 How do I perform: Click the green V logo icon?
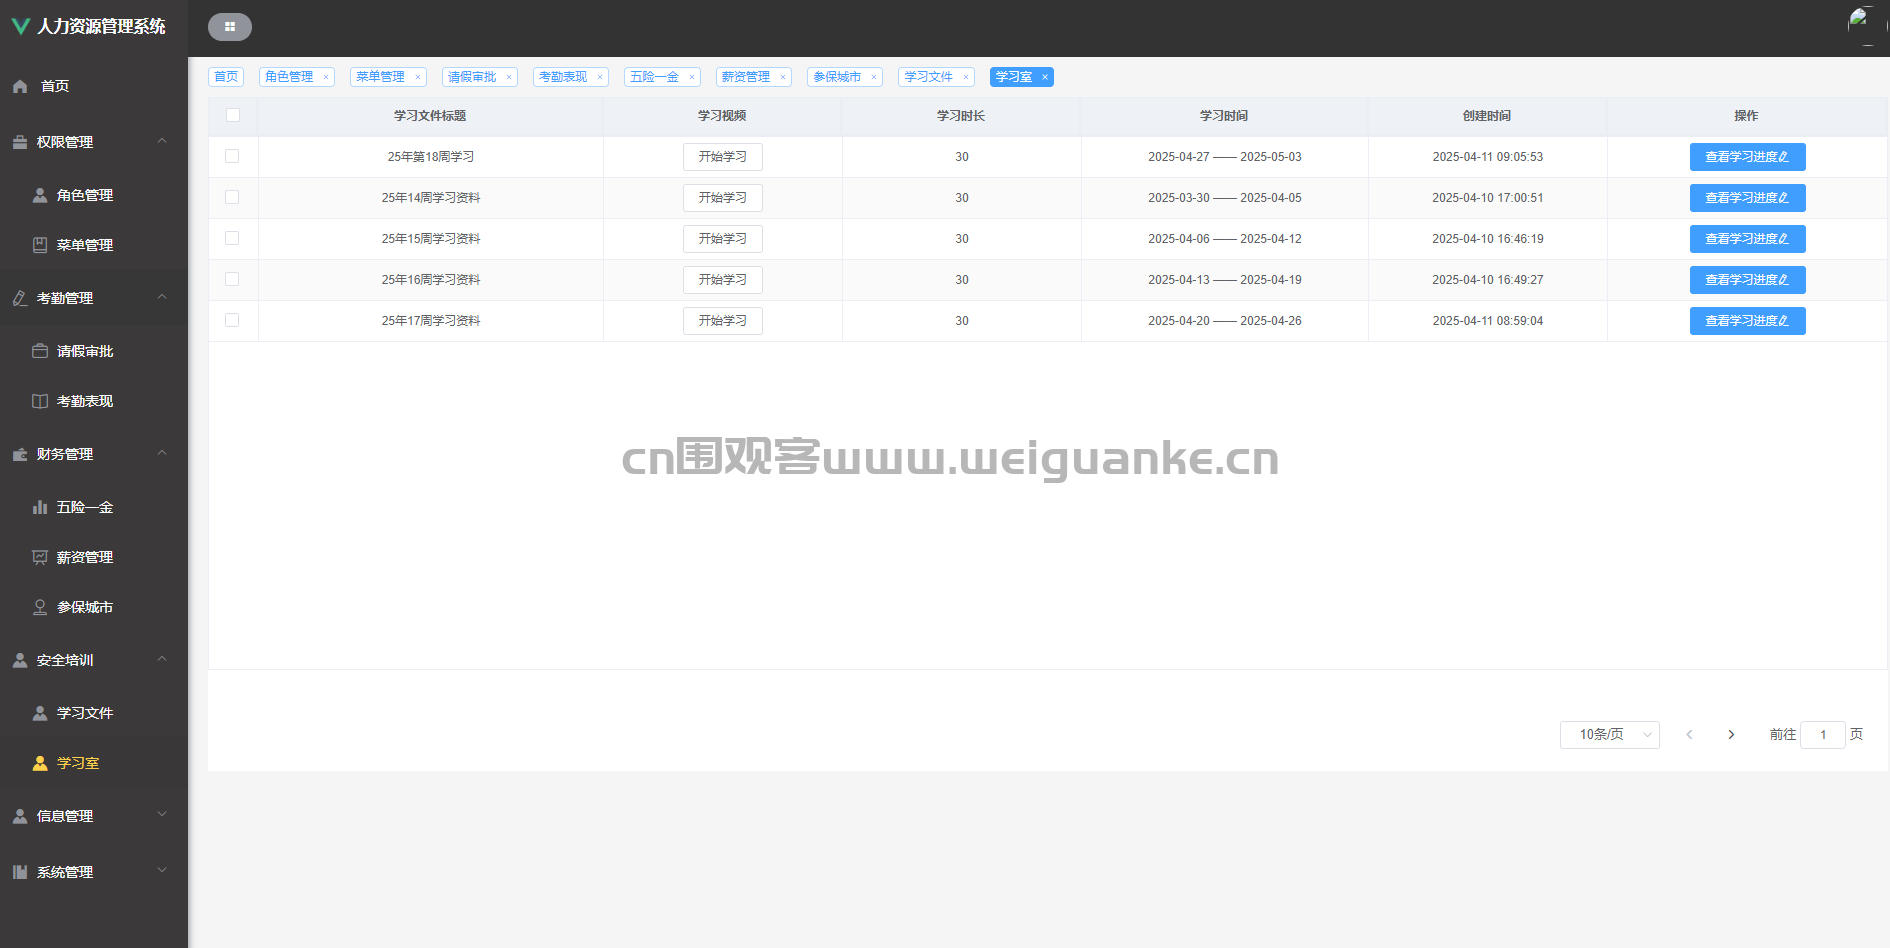[20, 26]
